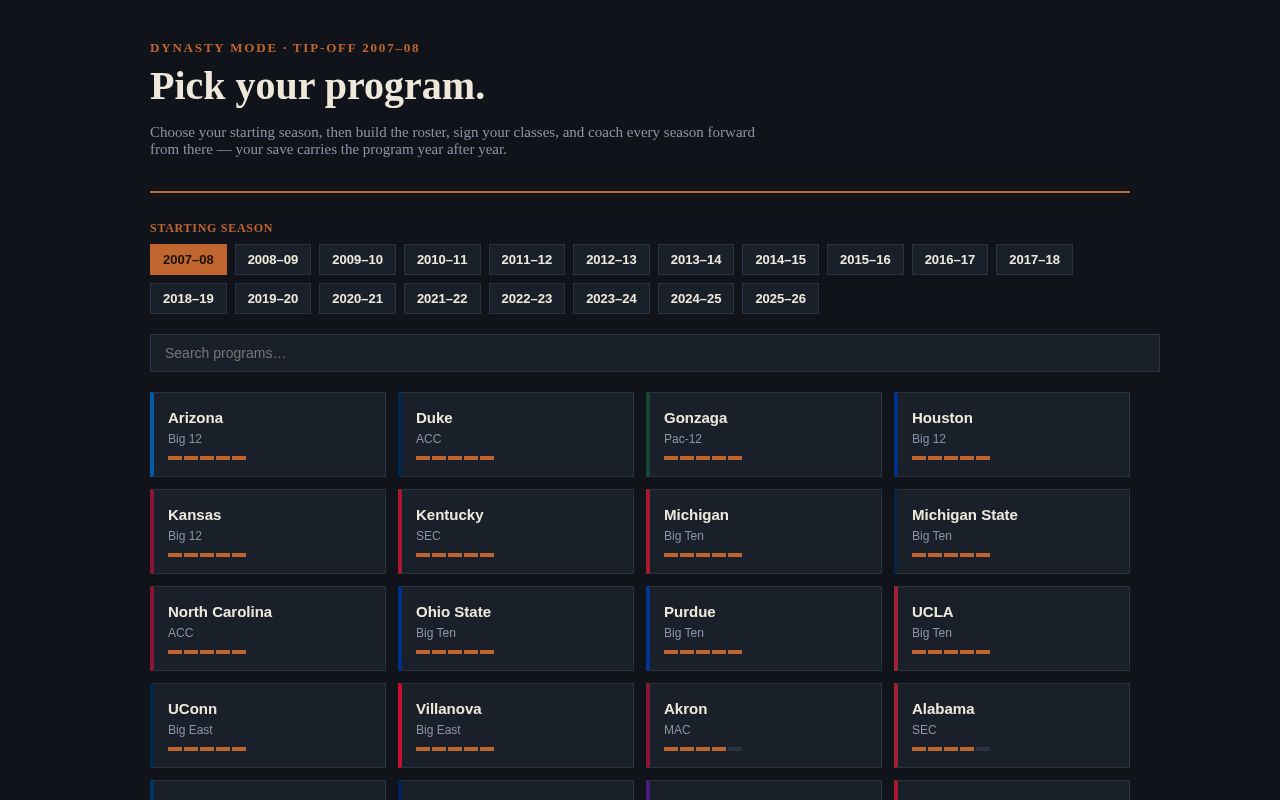Select the 2016–17 season

[x=950, y=259]
